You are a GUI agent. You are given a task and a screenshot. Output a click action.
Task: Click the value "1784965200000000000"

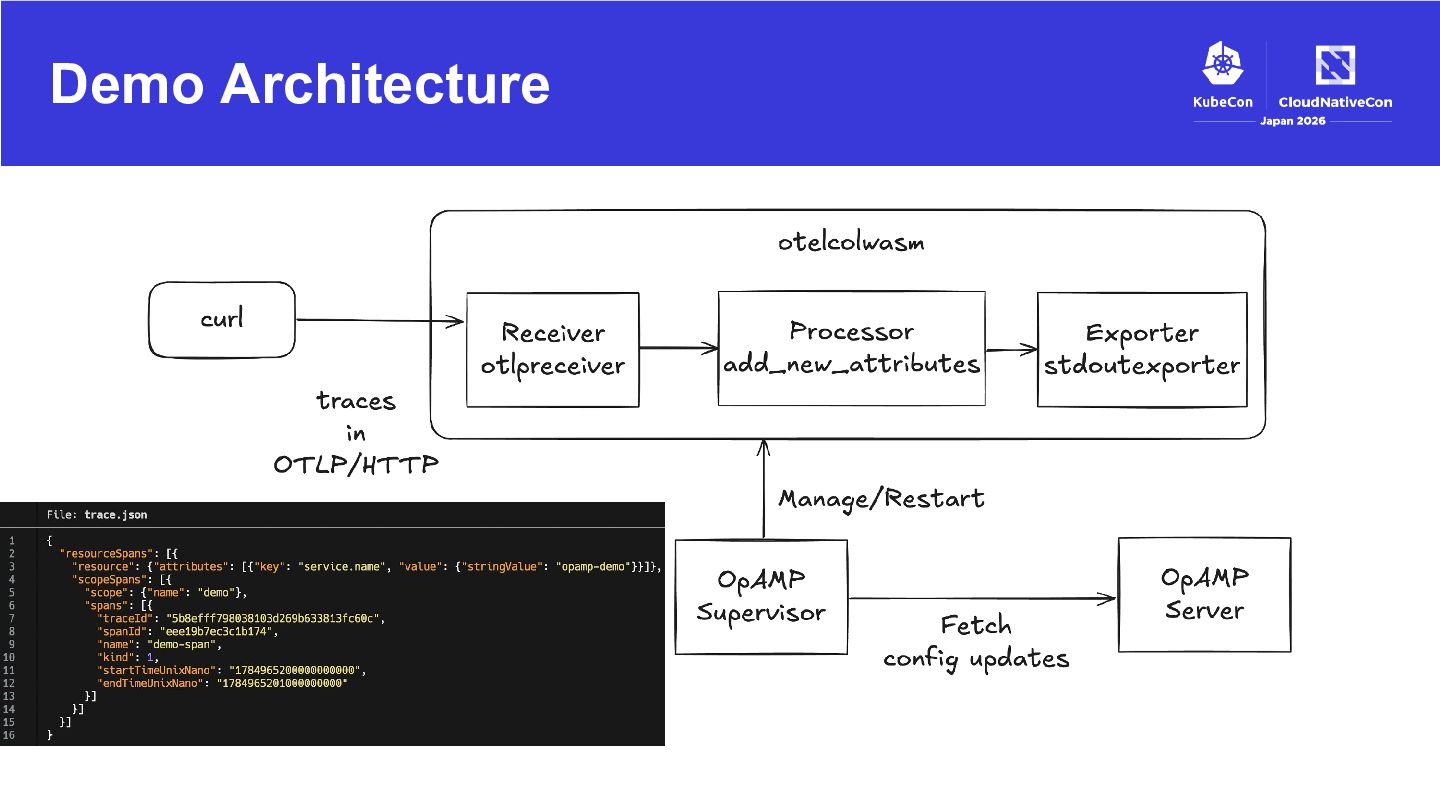click(295, 670)
